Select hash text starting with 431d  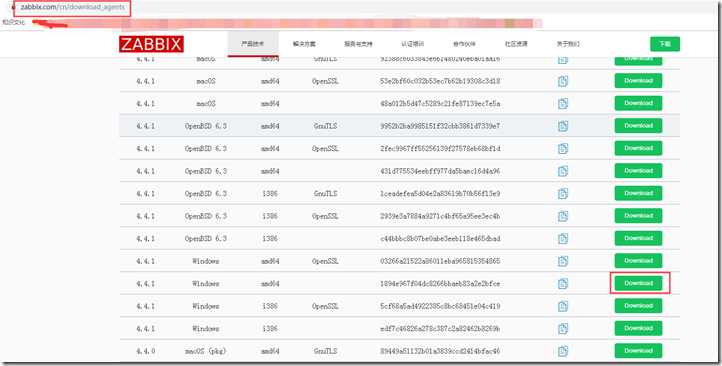point(440,171)
